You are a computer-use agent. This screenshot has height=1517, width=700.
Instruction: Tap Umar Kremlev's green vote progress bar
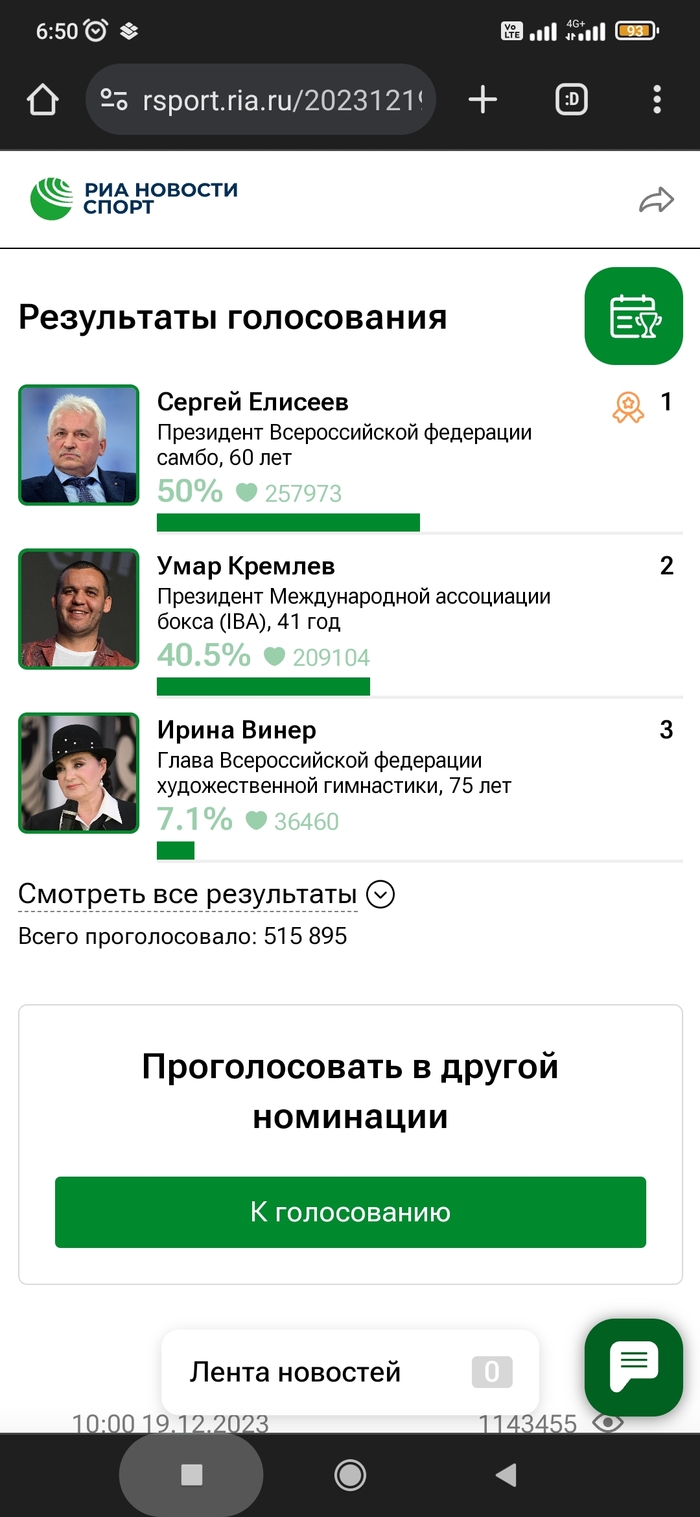[263, 686]
